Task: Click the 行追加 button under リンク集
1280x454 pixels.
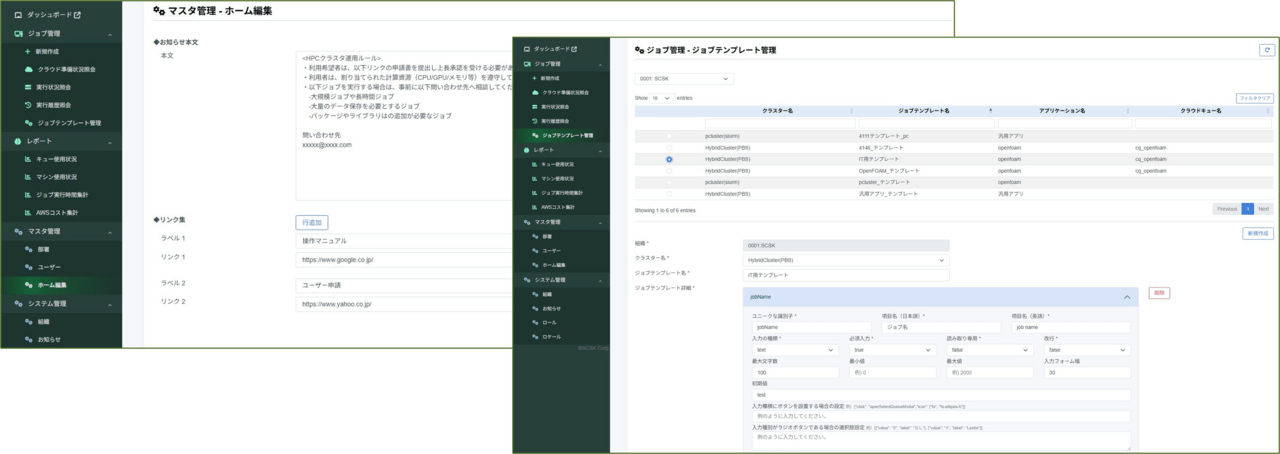Action: pyautogui.click(x=311, y=222)
